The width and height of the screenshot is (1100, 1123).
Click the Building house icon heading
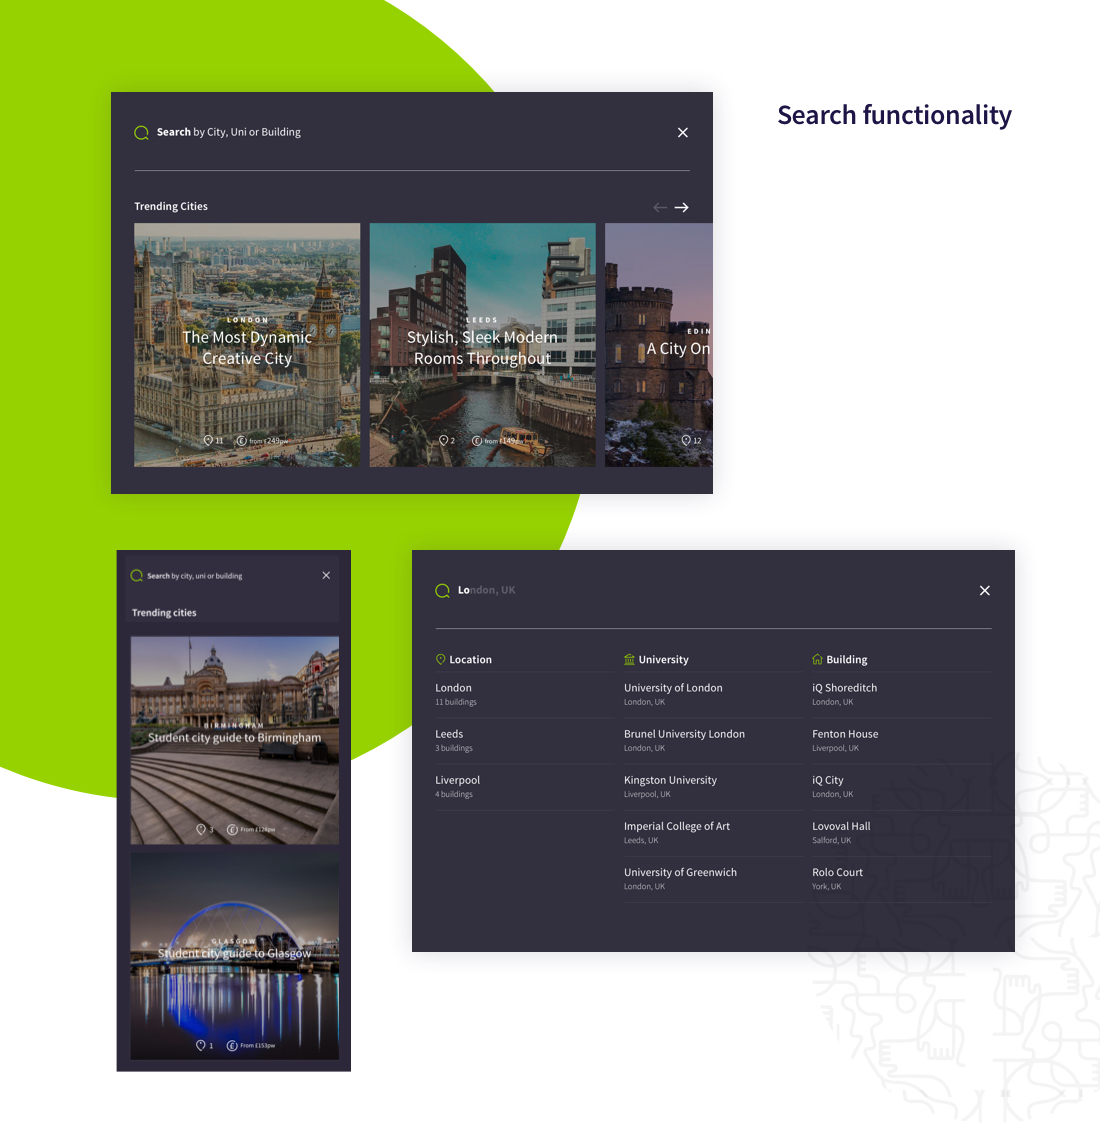817,660
